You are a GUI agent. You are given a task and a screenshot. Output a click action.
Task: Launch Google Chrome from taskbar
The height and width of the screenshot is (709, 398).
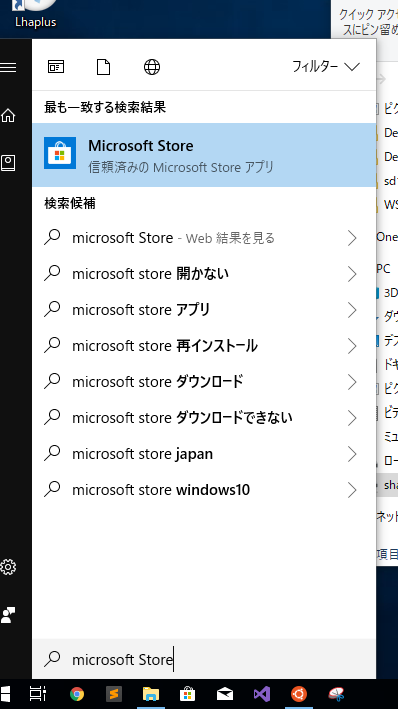[x=77, y=694]
